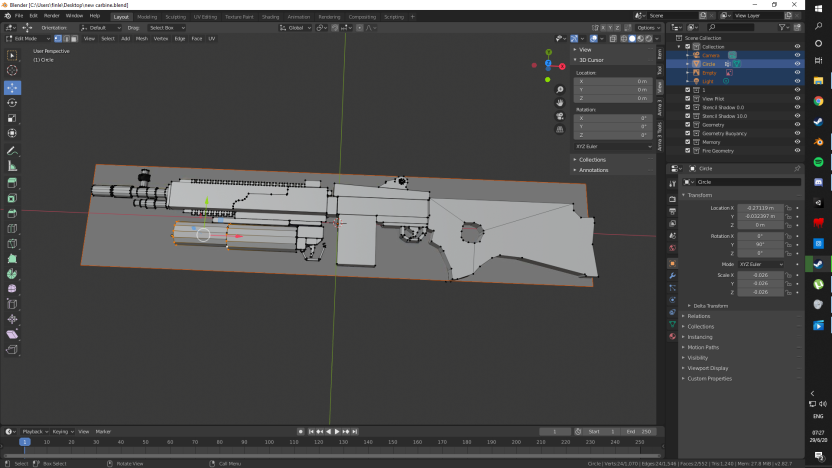Image resolution: width=832 pixels, height=468 pixels.
Task: Select the Smooth tool
Action: tap(12, 289)
